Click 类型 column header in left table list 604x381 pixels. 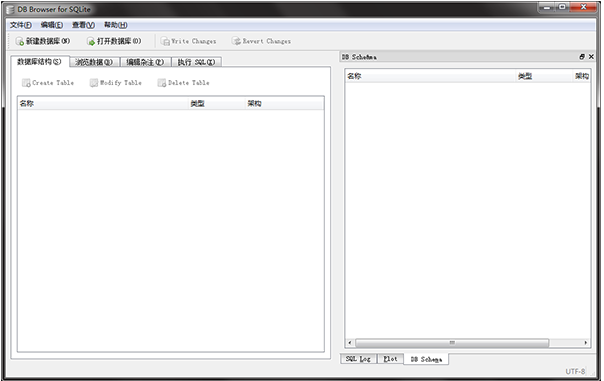217,104
